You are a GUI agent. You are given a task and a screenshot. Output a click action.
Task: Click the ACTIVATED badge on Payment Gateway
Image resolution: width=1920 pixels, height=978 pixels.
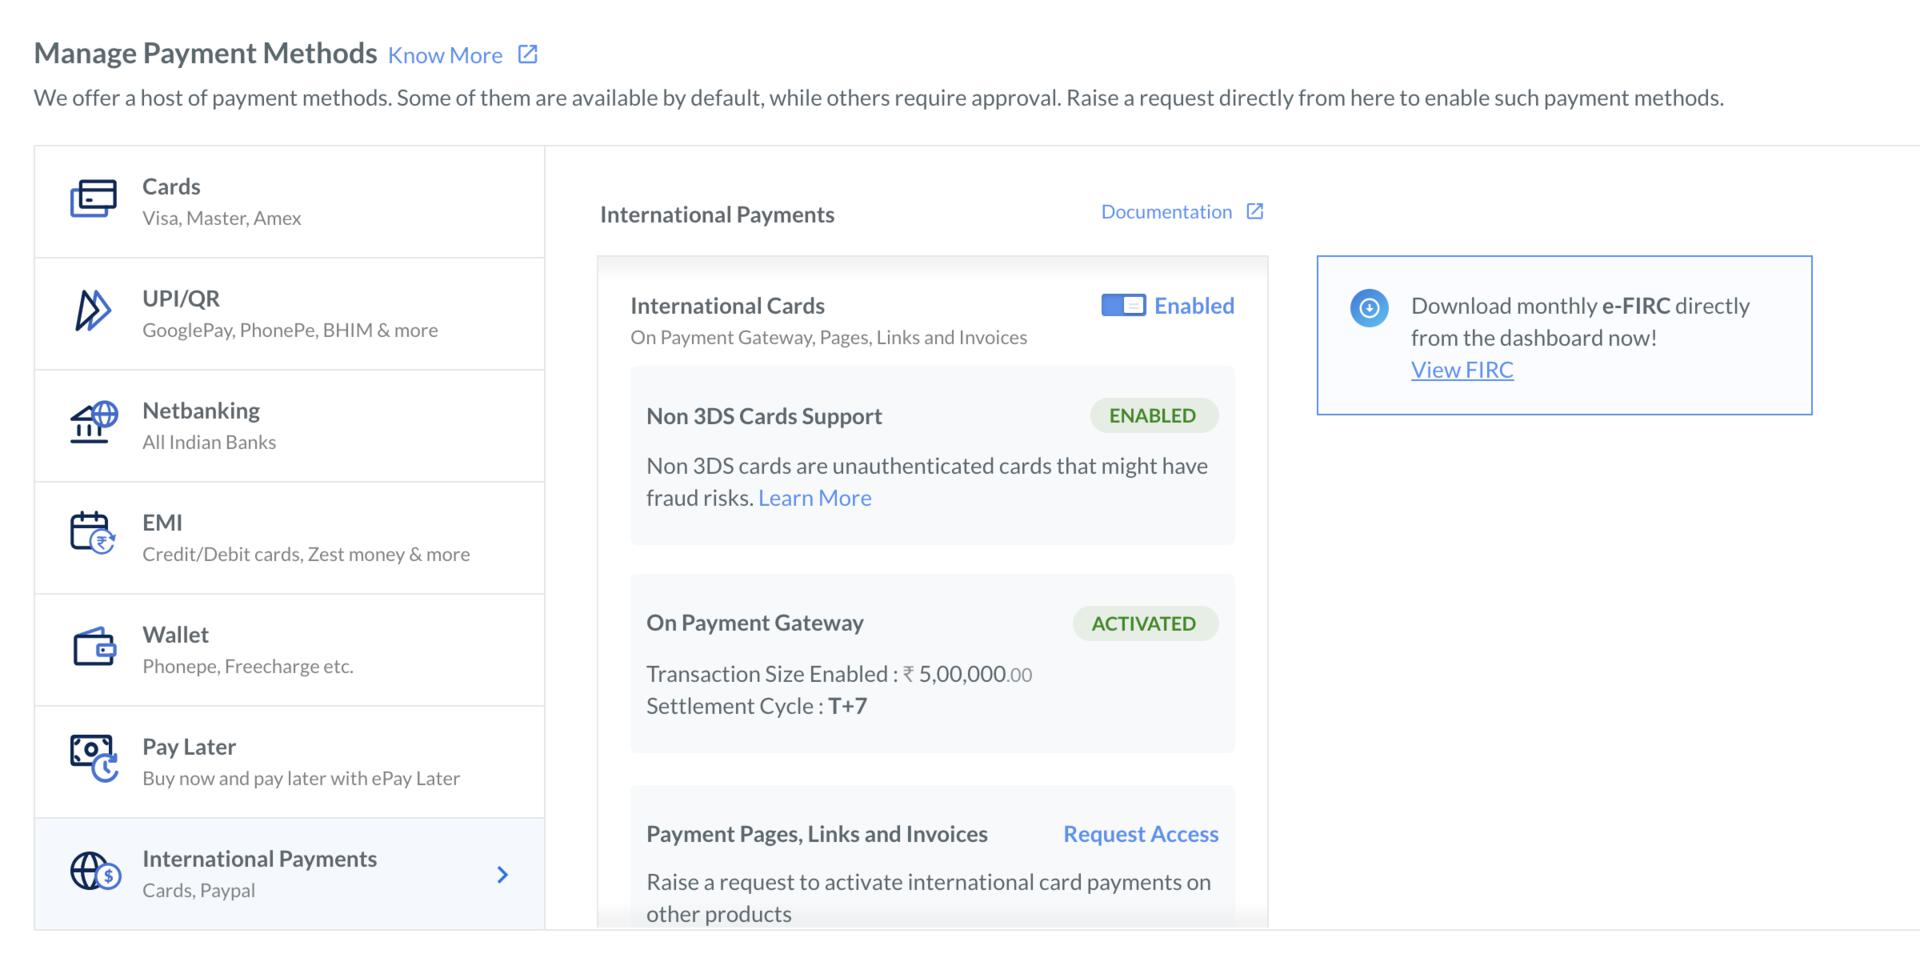pyautogui.click(x=1144, y=624)
